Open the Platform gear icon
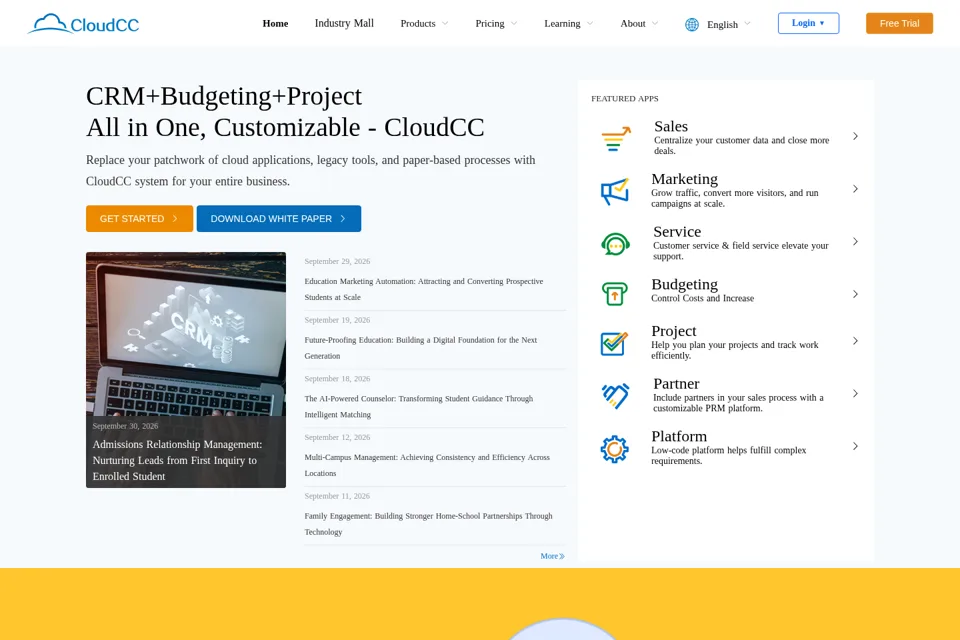This screenshot has width=960, height=640. (x=615, y=449)
